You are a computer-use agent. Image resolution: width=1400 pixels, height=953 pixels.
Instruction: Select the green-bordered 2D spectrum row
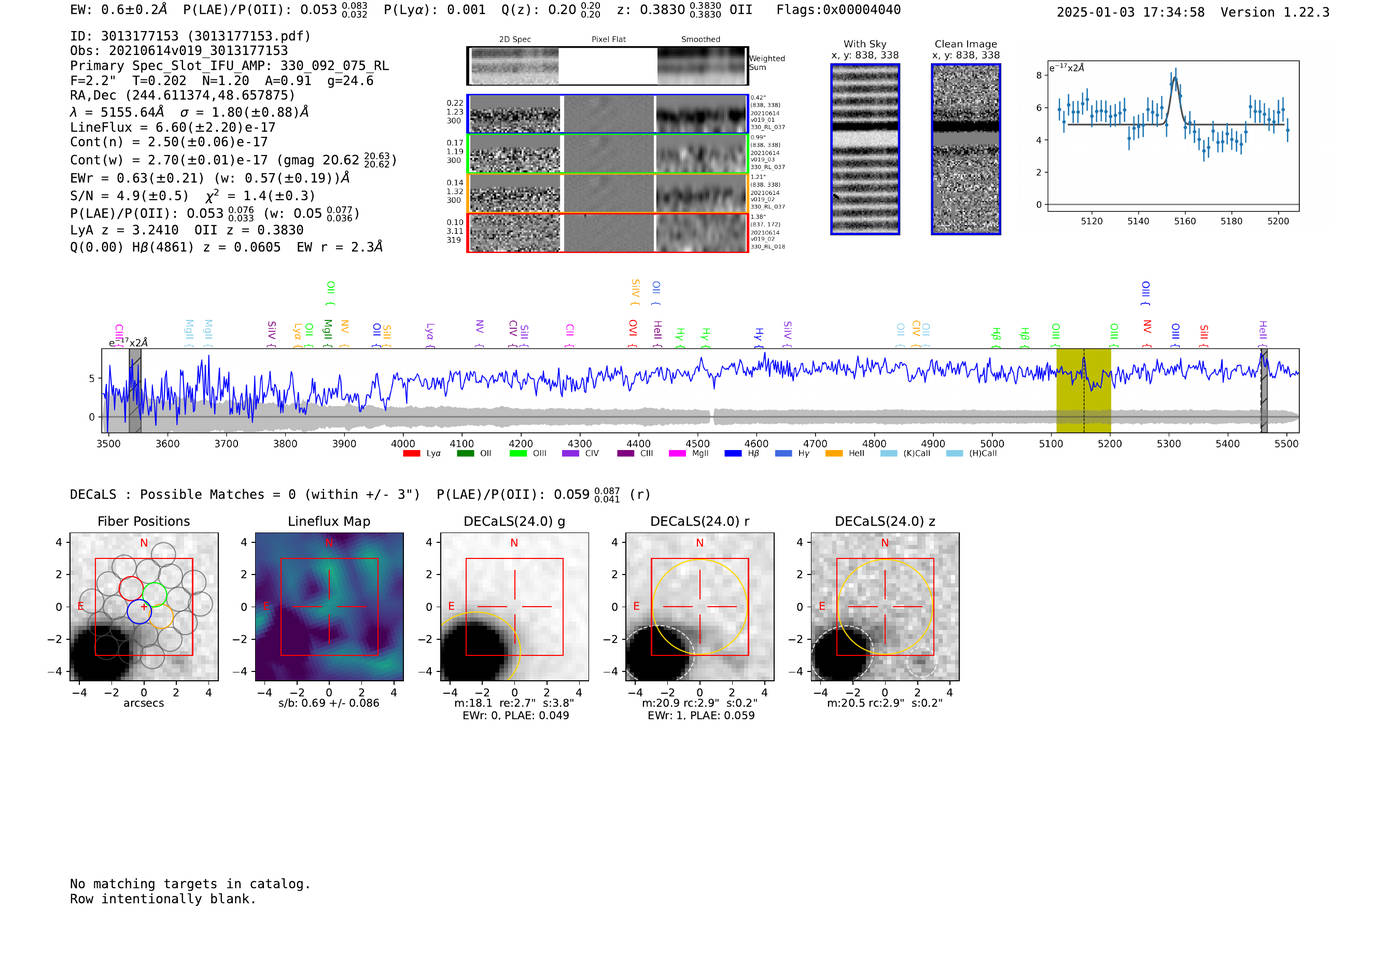608,154
